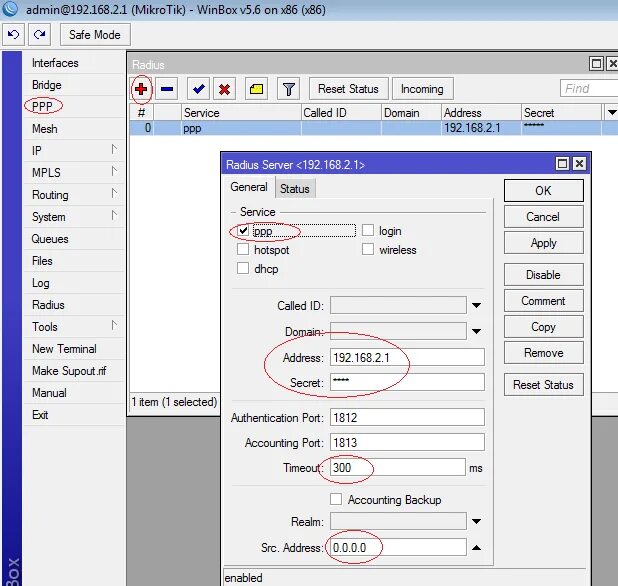The height and width of the screenshot is (586, 618).
Task: Expand the Domain dropdown arrow
Action: pyautogui.click(x=476, y=331)
